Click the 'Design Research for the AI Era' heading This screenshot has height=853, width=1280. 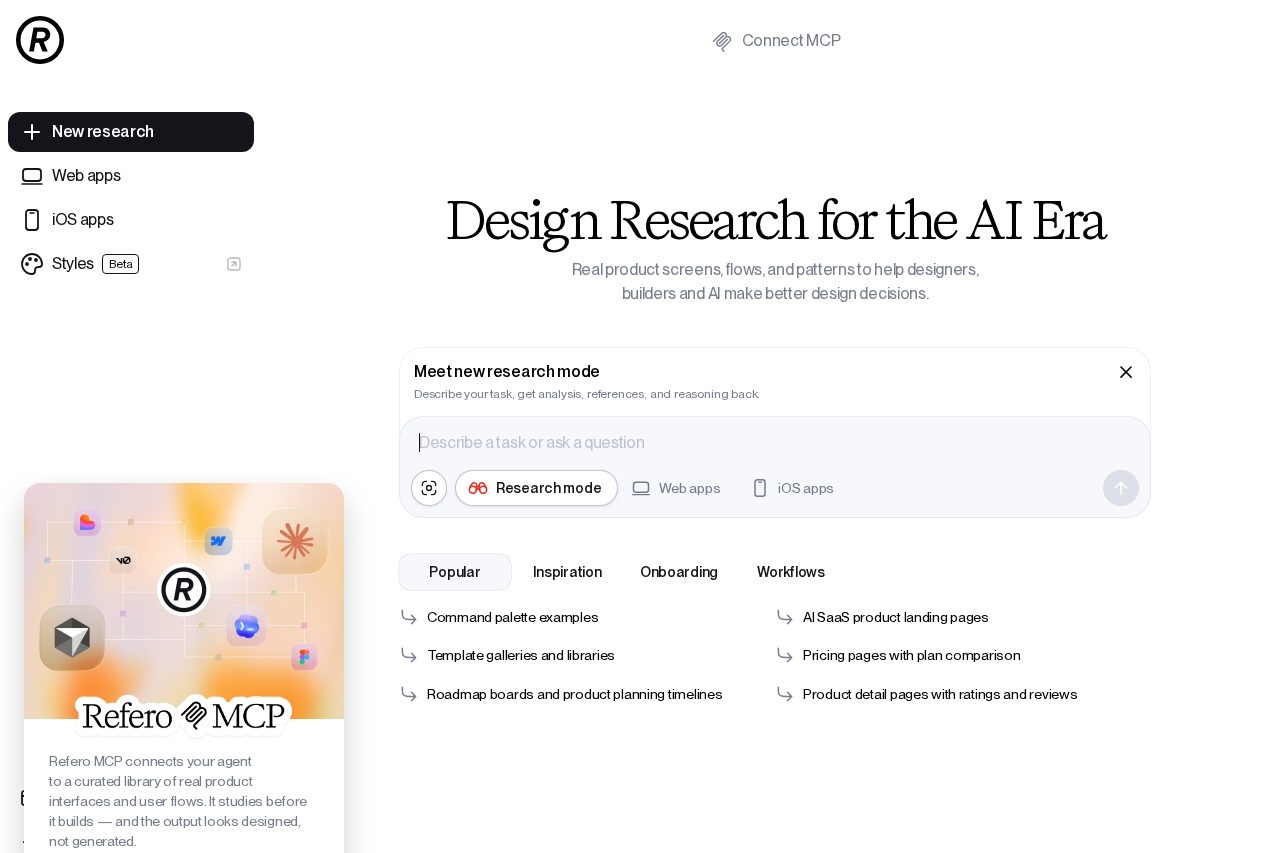pyautogui.click(x=775, y=221)
